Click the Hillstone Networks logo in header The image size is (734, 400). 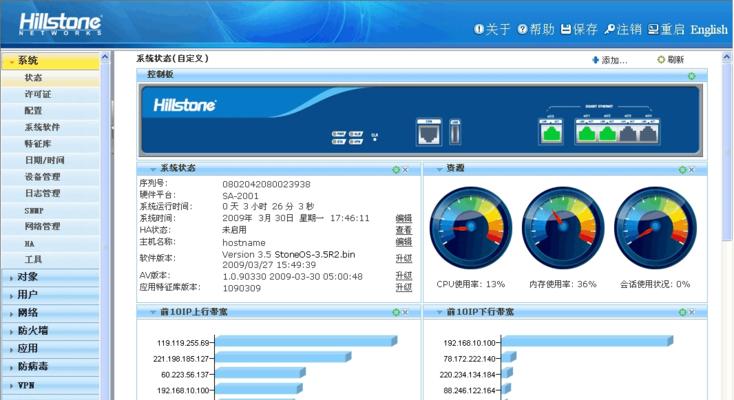pyautogui.click(x=60, y=24)
